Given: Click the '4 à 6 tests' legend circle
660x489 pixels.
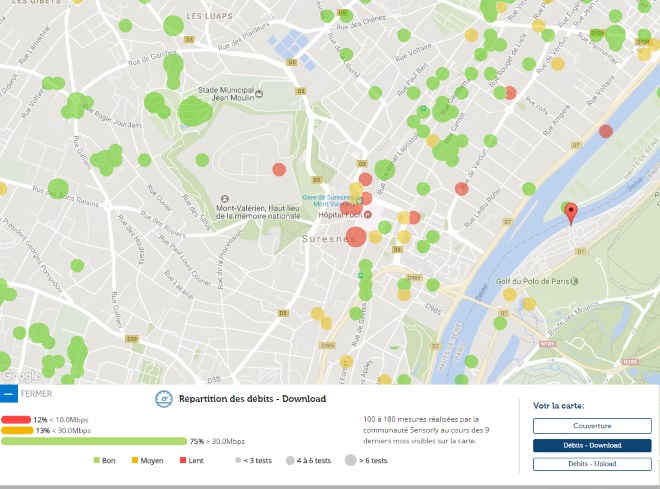Looking at the screenshot, I should coord(290,460).
